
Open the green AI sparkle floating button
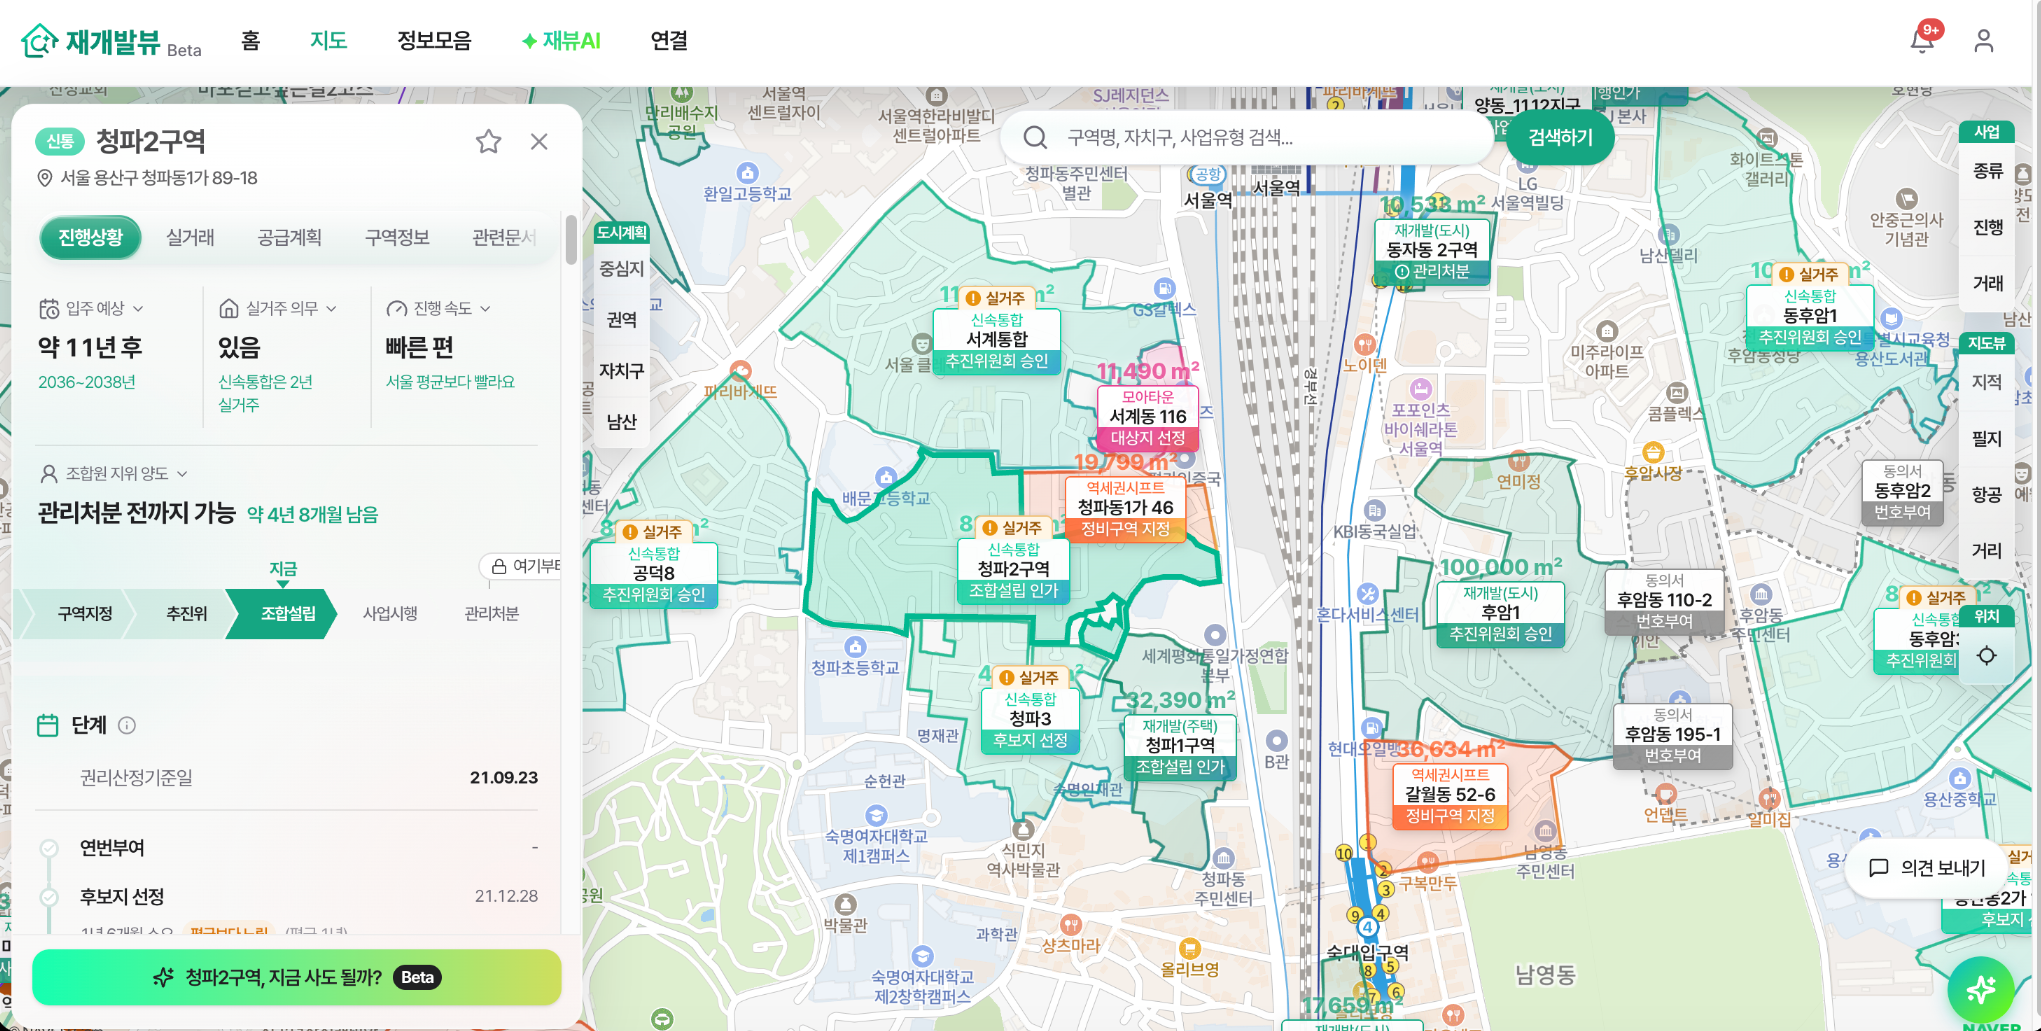(x=1980, y=990)
